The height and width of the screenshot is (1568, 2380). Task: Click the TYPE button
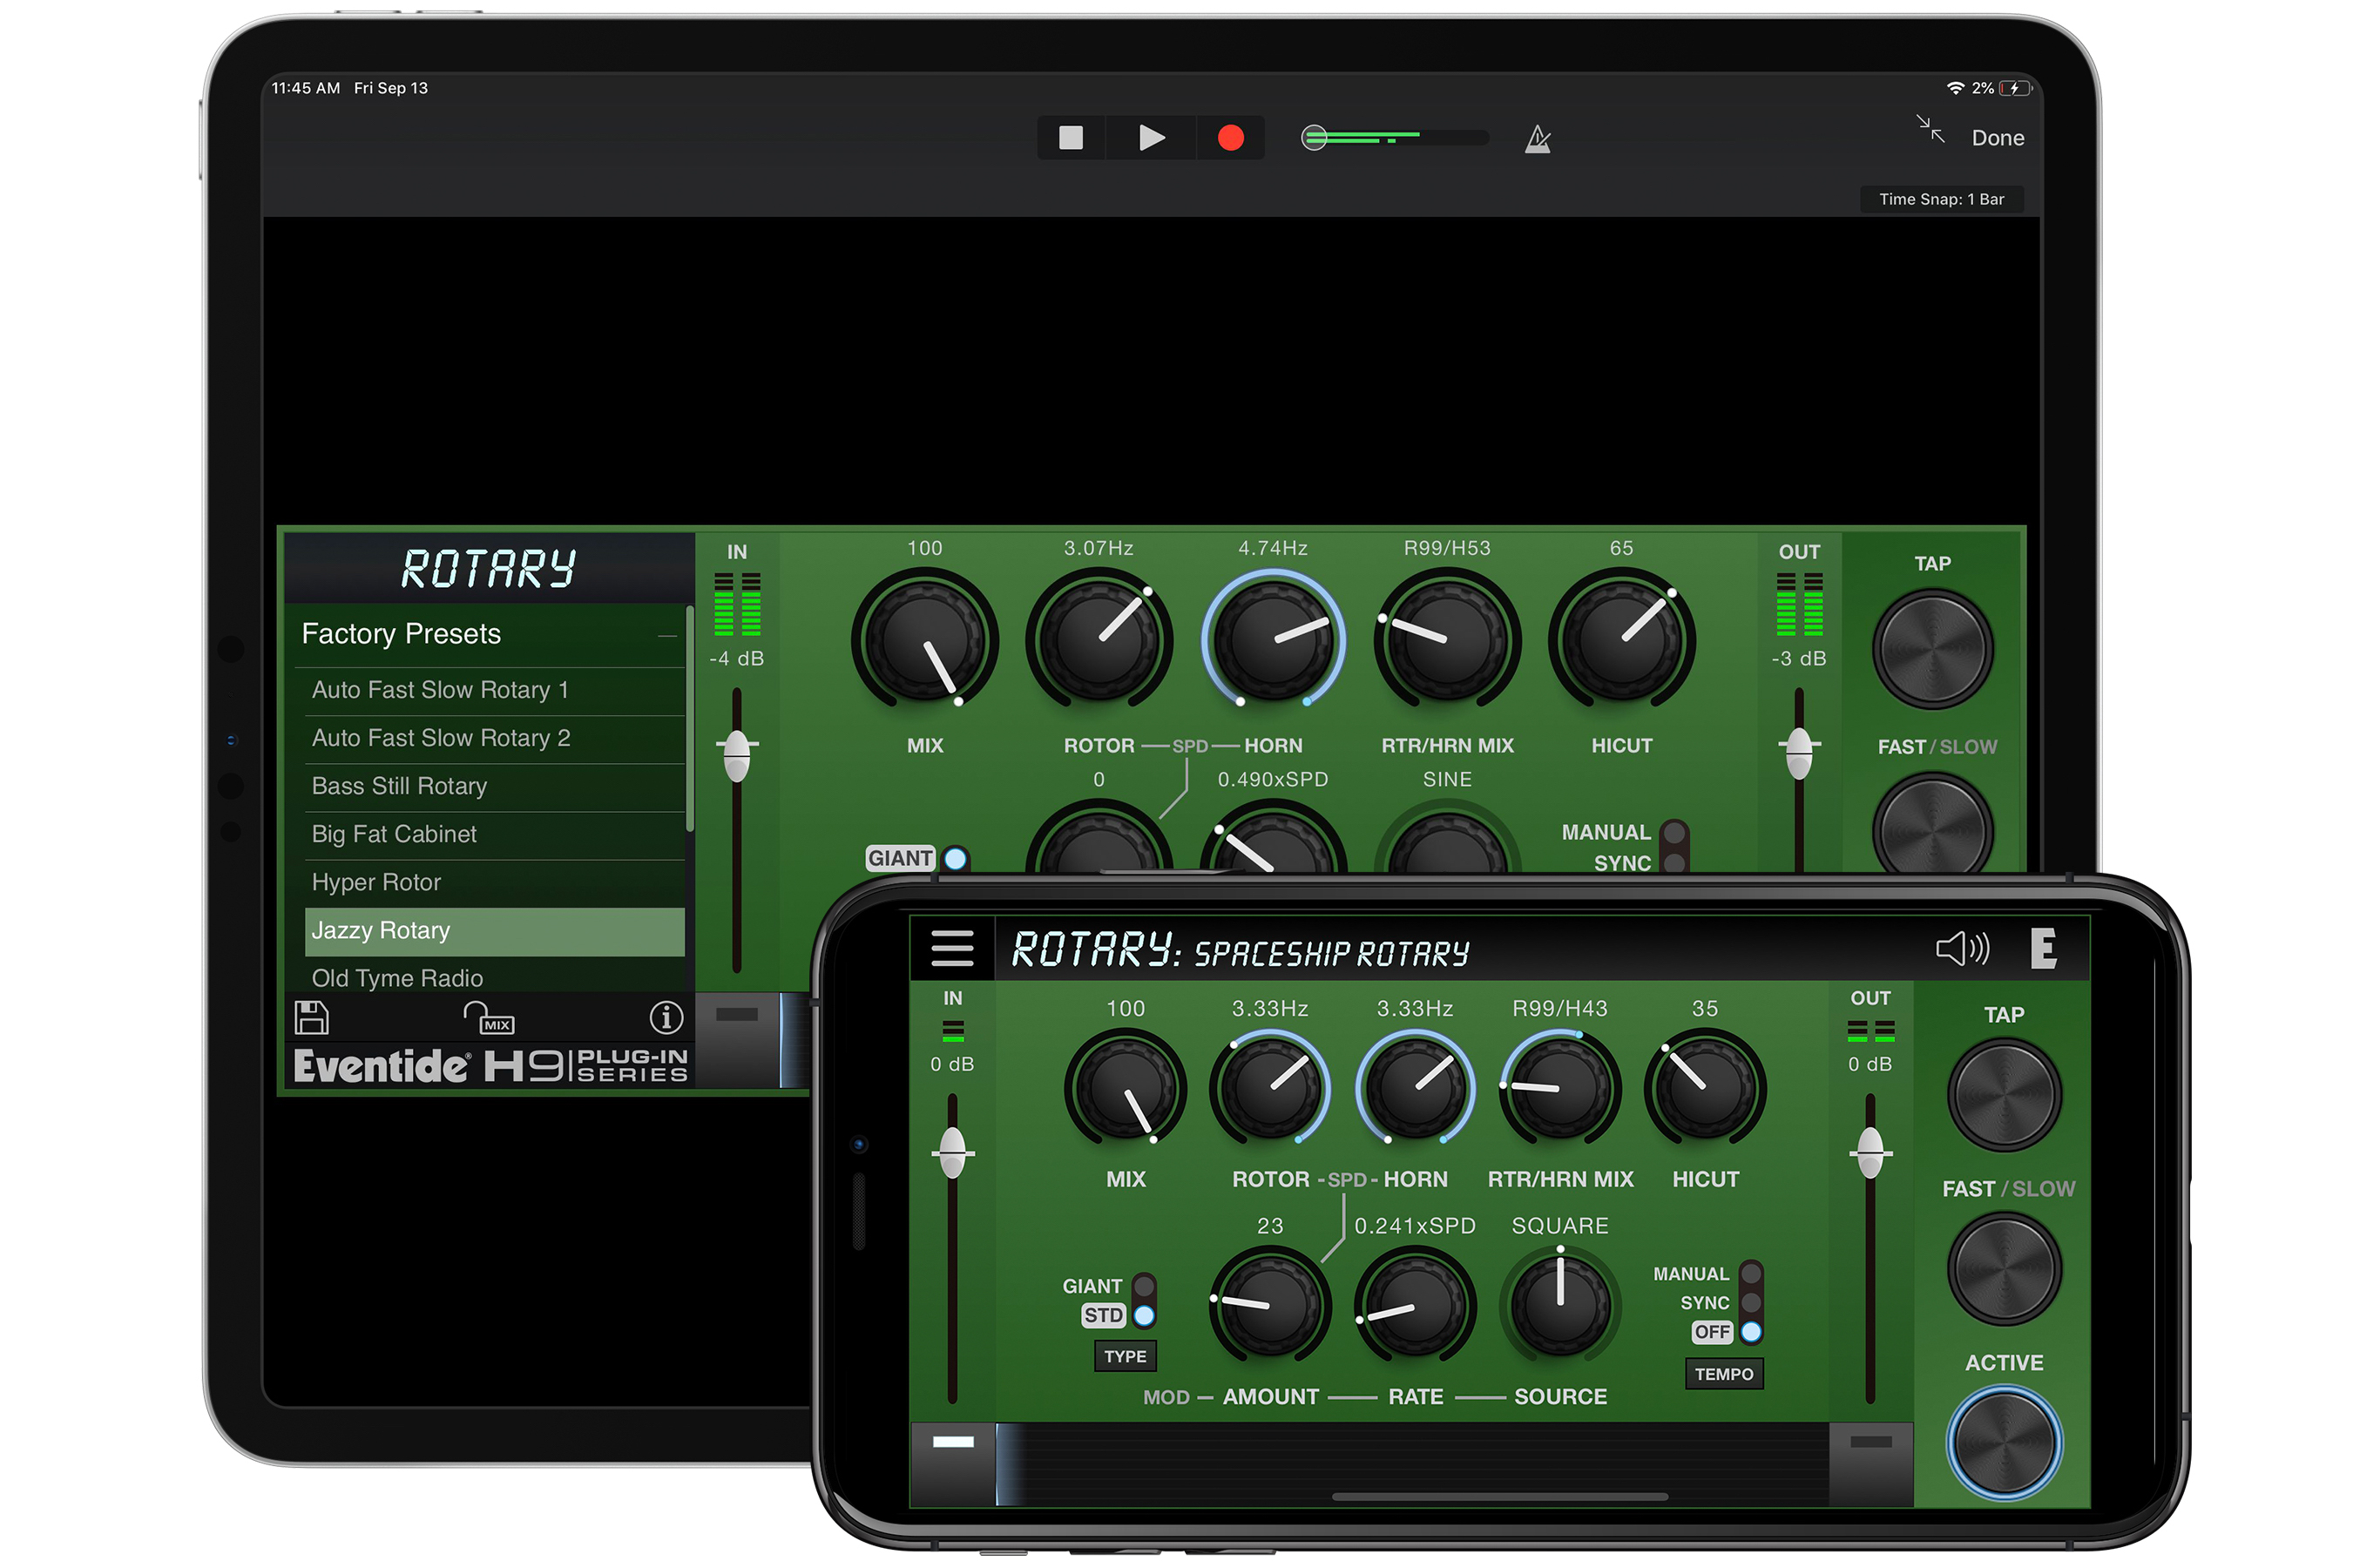1125,1357
